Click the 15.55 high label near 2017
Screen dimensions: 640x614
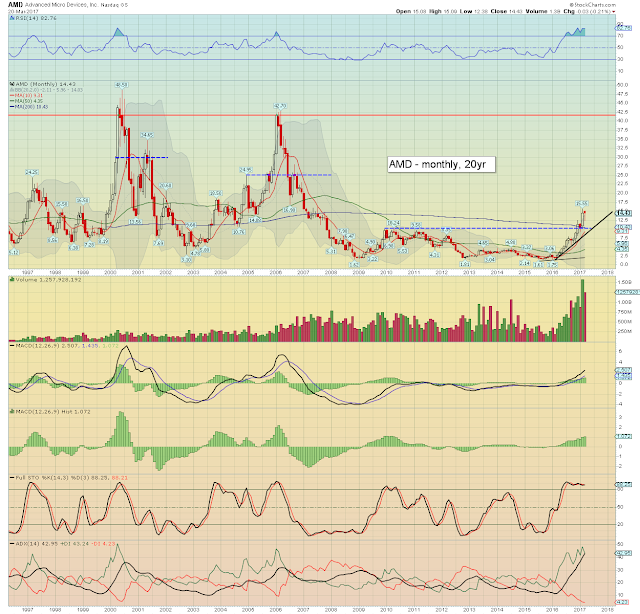click(x=582, y=203)
